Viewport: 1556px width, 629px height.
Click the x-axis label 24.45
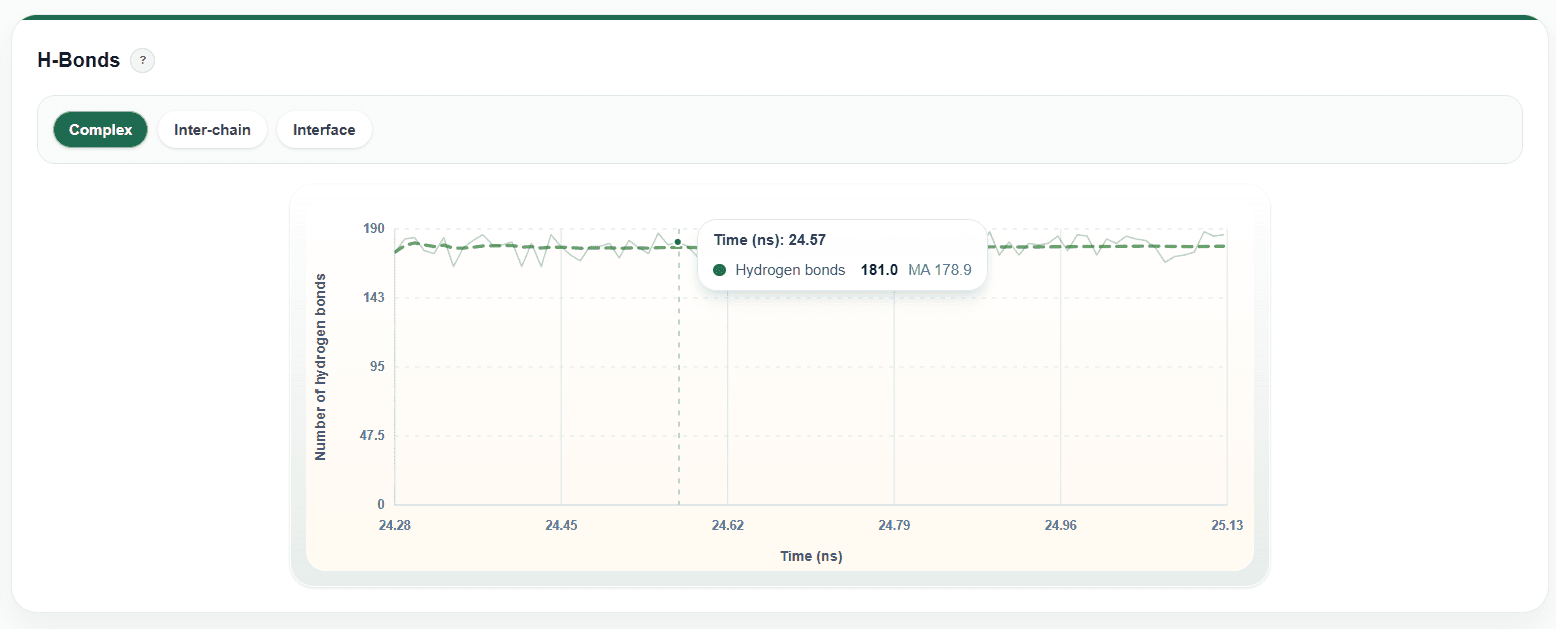point(562,525)
